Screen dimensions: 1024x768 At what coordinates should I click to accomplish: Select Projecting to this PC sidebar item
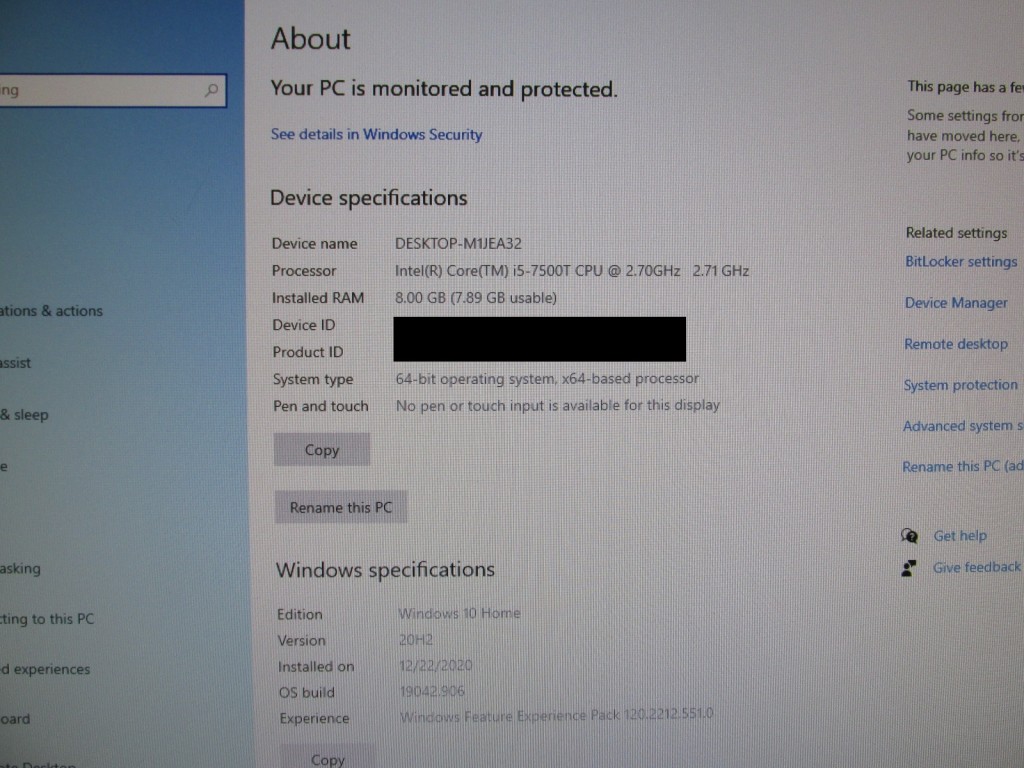coord(47,619)
